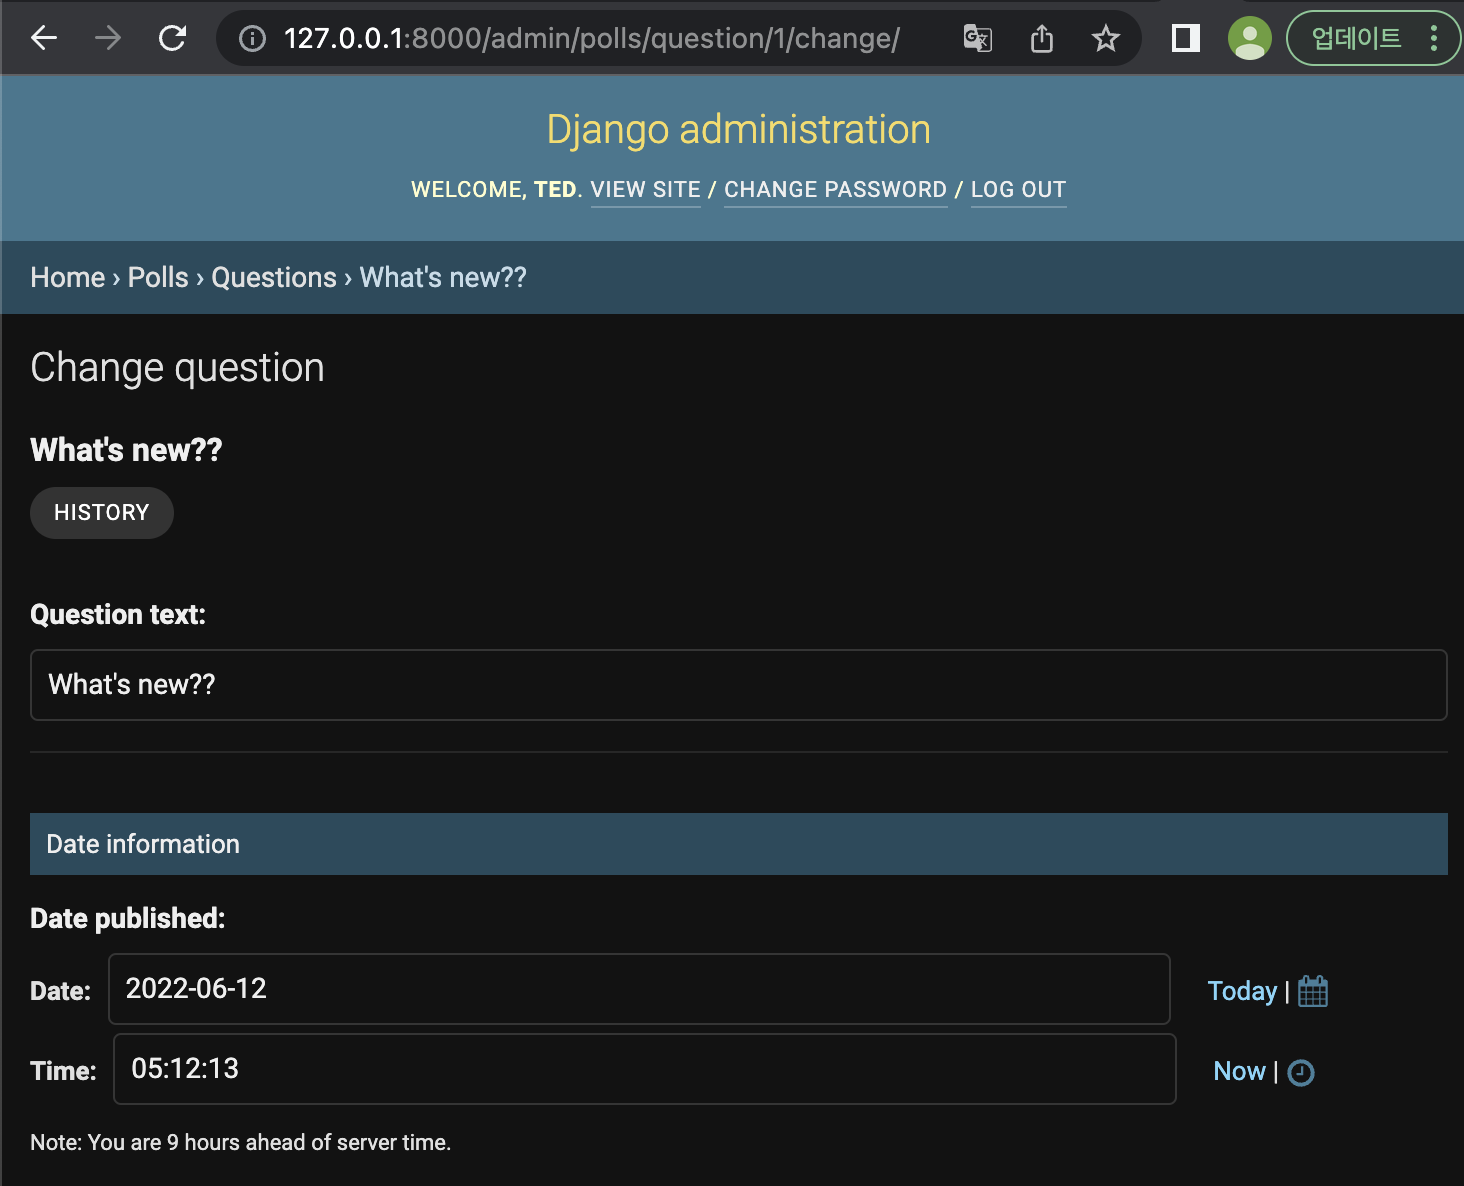Open the clock time picker icon
The width and height of the screenshot is (1464, 1186).
point(1301,1073)
